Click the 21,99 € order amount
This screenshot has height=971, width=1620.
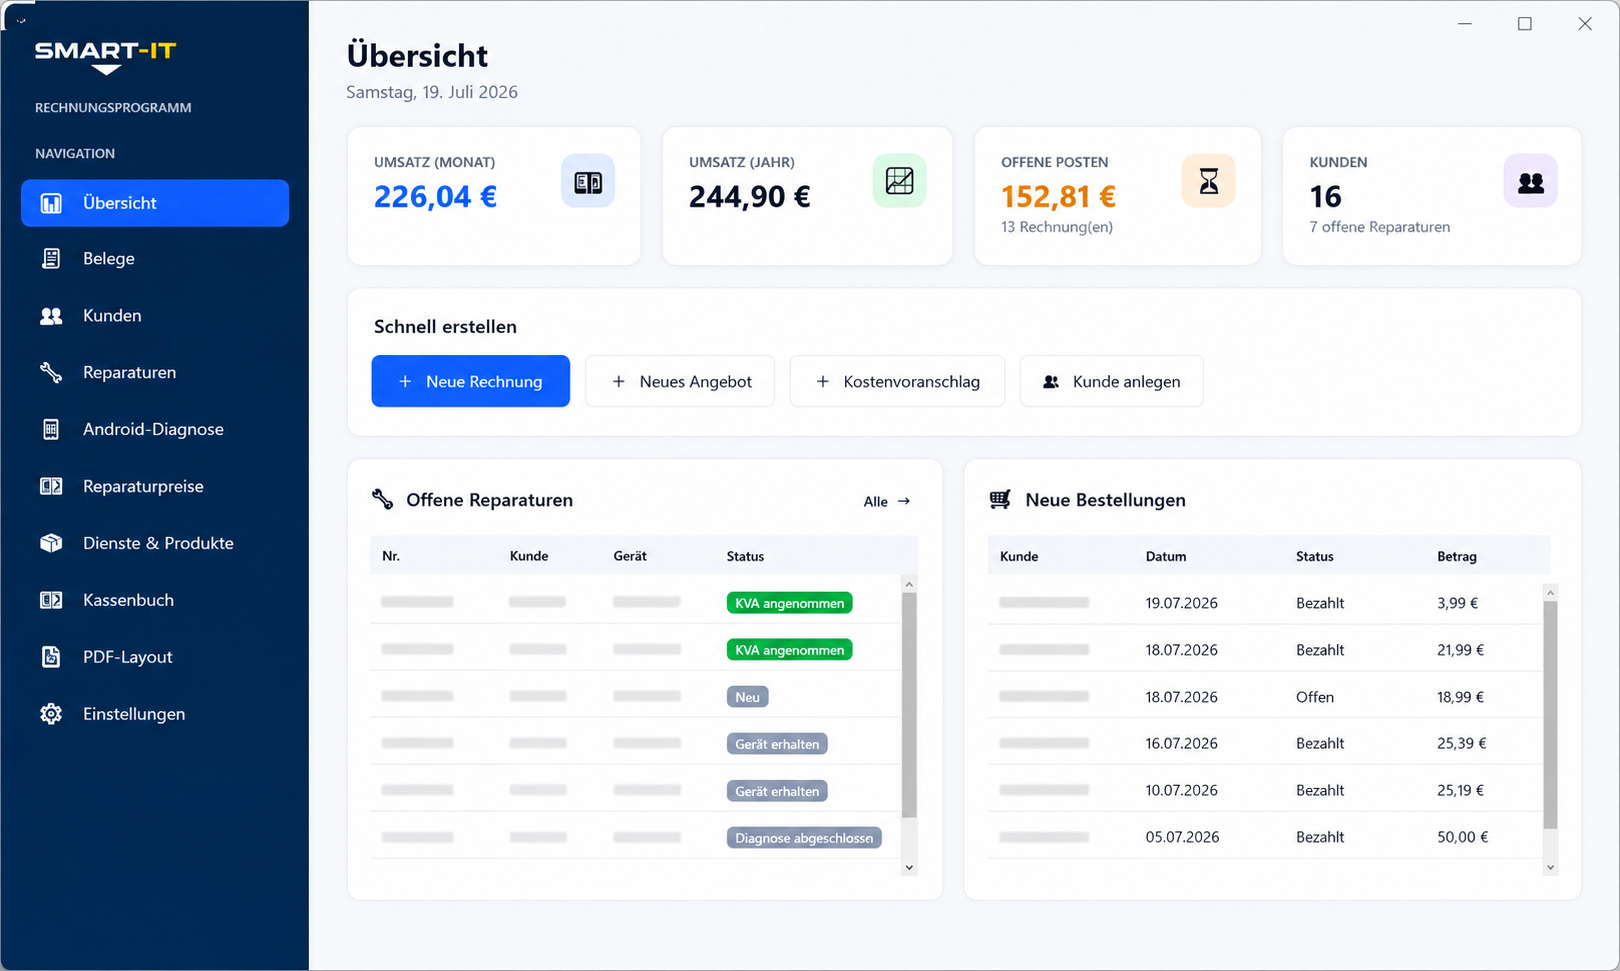pos(1460,650)
